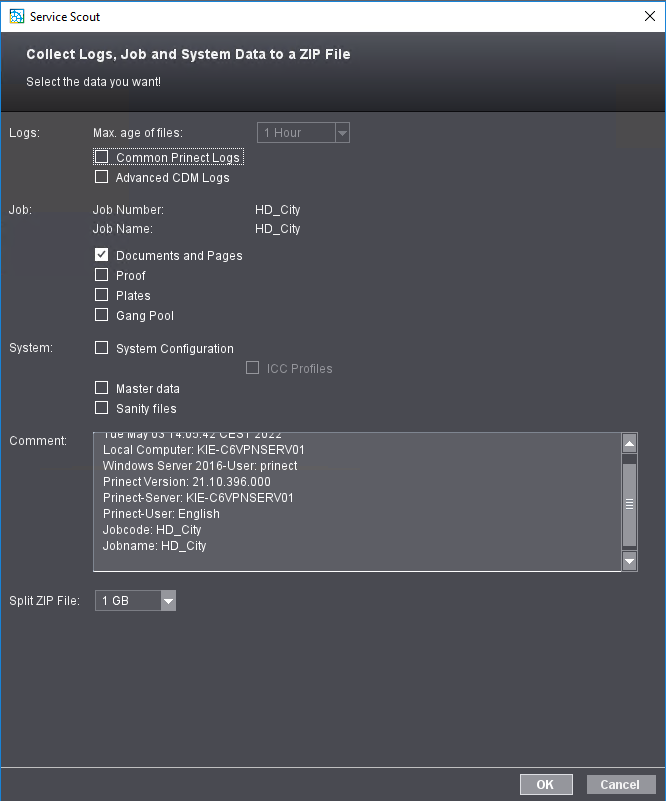Click the Comment scrollbar down arrow
Screen dimensions: 666x801
(x=629, y=562)
